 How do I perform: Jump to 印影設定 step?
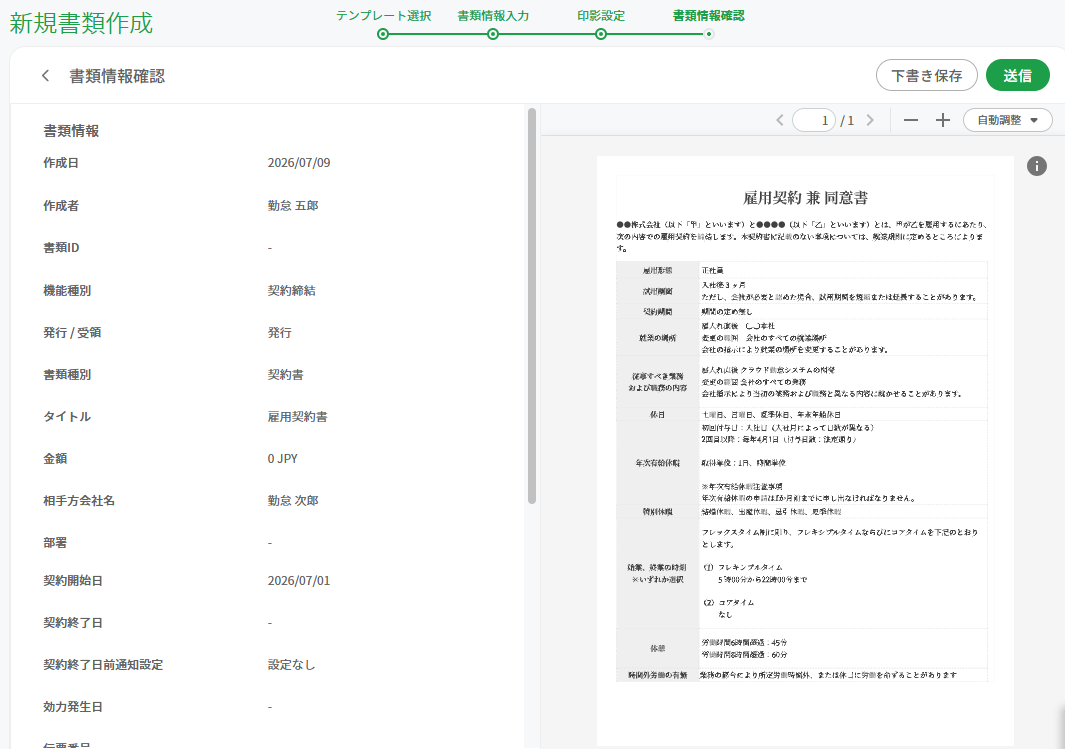point(601,16)
